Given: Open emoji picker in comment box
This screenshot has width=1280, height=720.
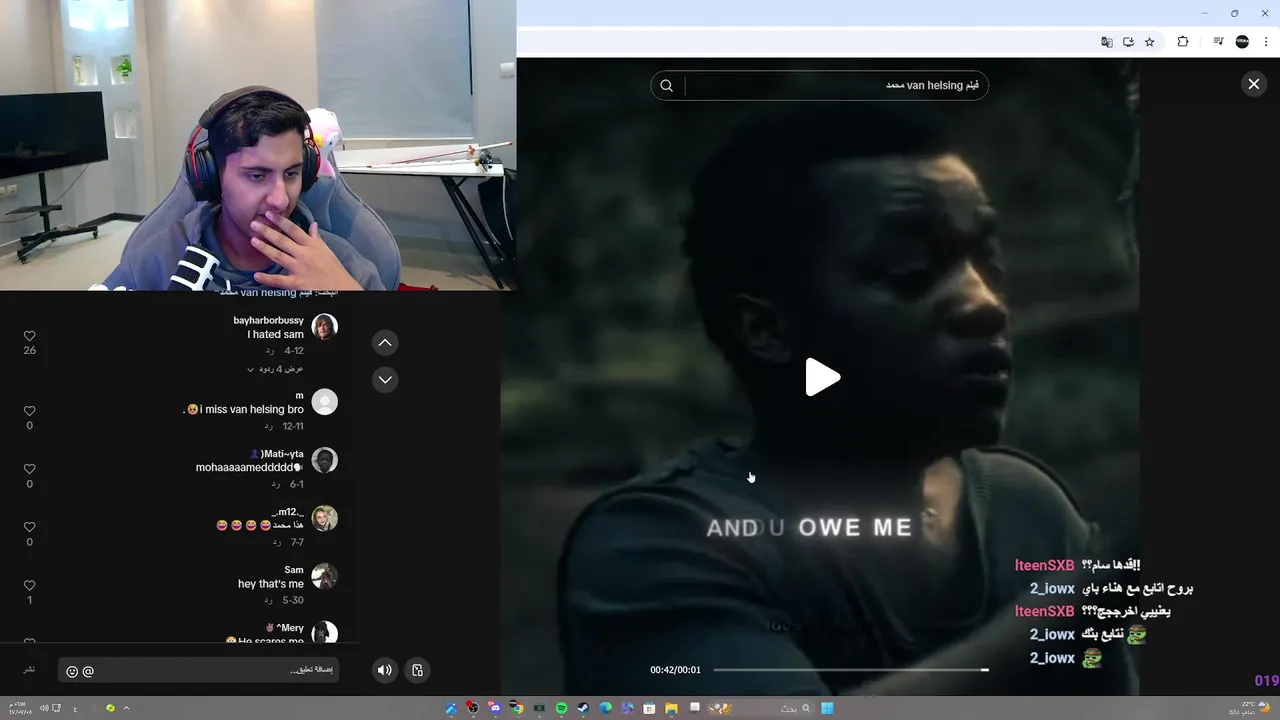Looking at the screenshot, I should pyautogui.click(x=72, y=671).
